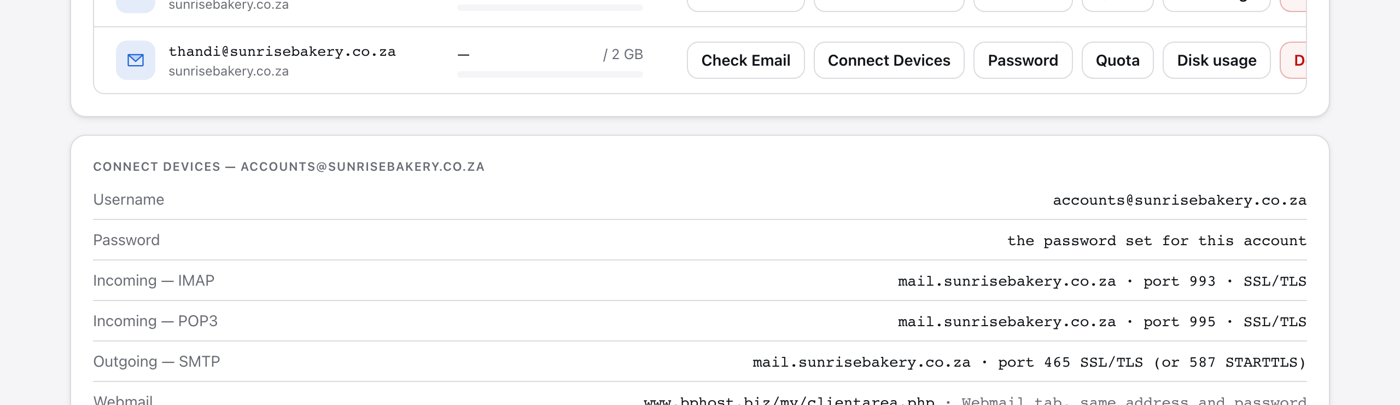Select the SMTP port 465 server details
Viewport: 1400px width, 405px height.
click(1029, 362)
